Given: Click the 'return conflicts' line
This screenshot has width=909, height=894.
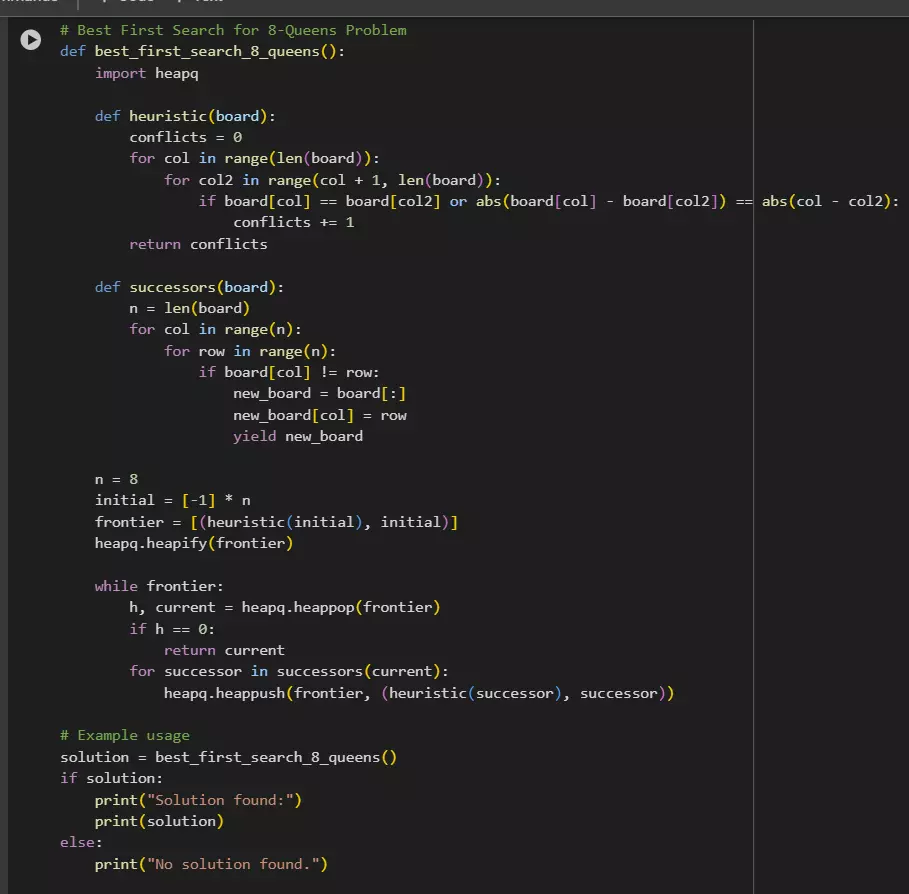Looking at the screenshot, I should [x=198, y=244].
